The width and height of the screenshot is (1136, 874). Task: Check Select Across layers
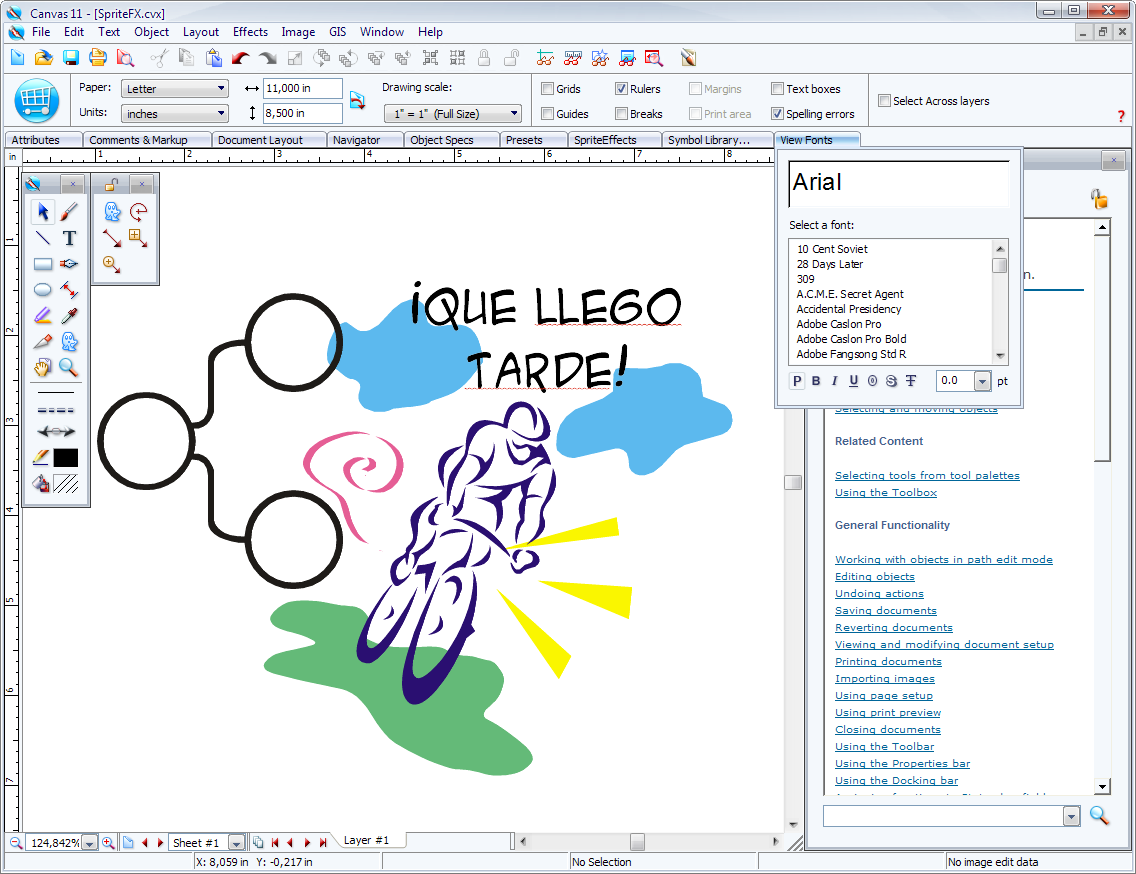(x=884, y=100)
